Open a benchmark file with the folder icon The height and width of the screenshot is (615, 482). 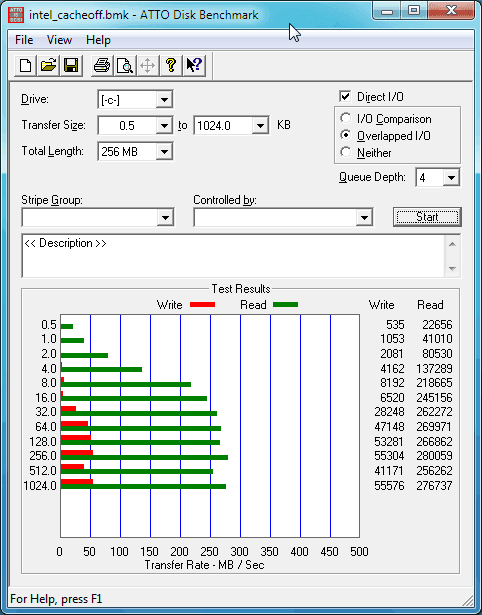48,65
